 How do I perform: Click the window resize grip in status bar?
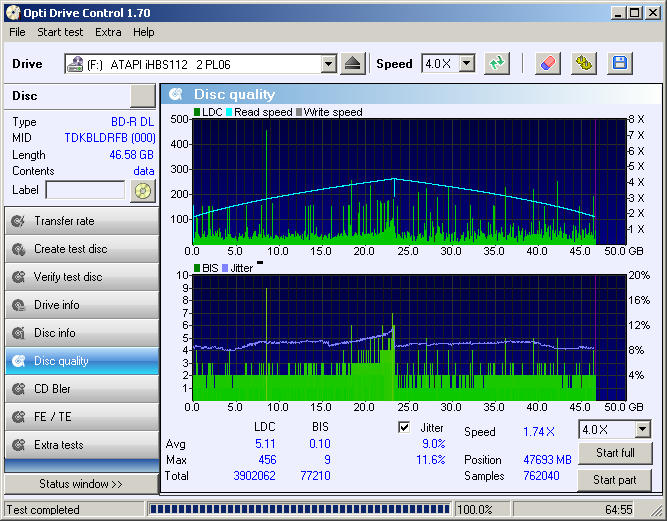click(655, 510)
